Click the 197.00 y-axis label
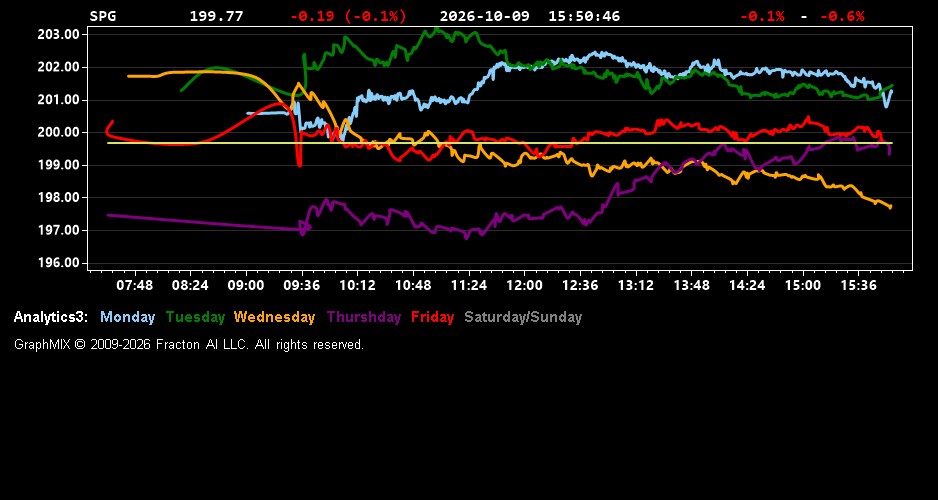The width and height of the screenshot is (938, 500). [x=59, y=230]
